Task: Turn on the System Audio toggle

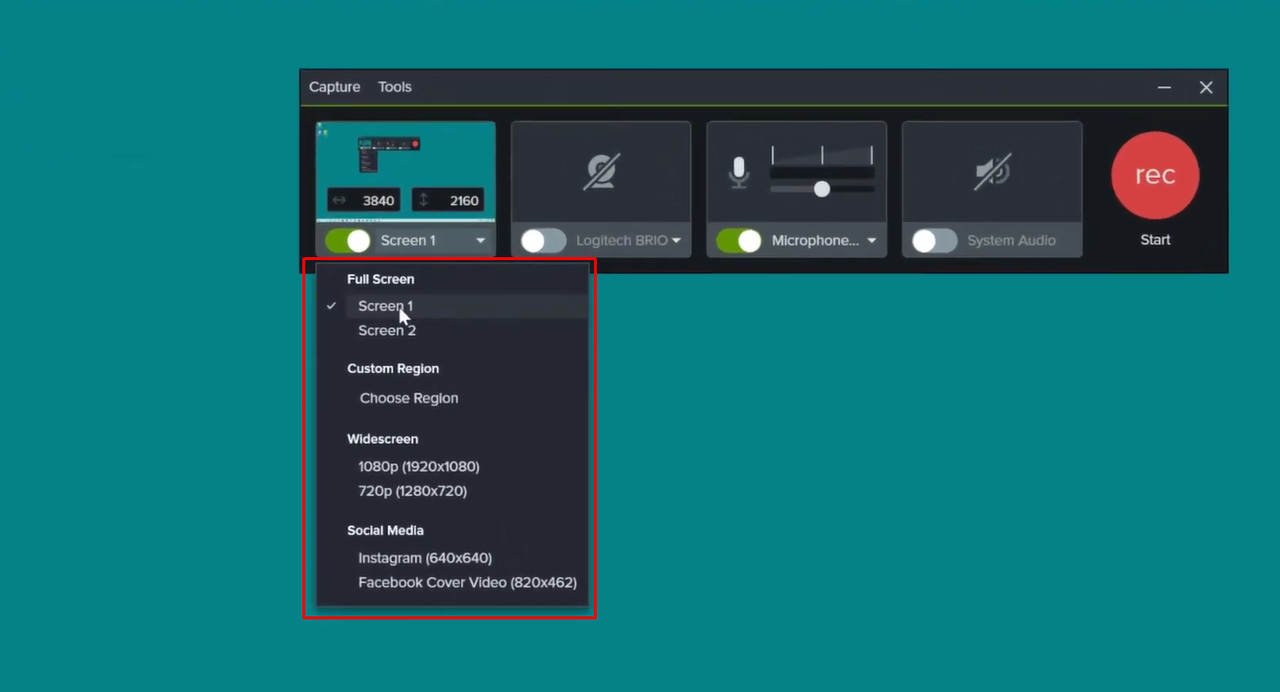Action: click(x=934, y=240)
